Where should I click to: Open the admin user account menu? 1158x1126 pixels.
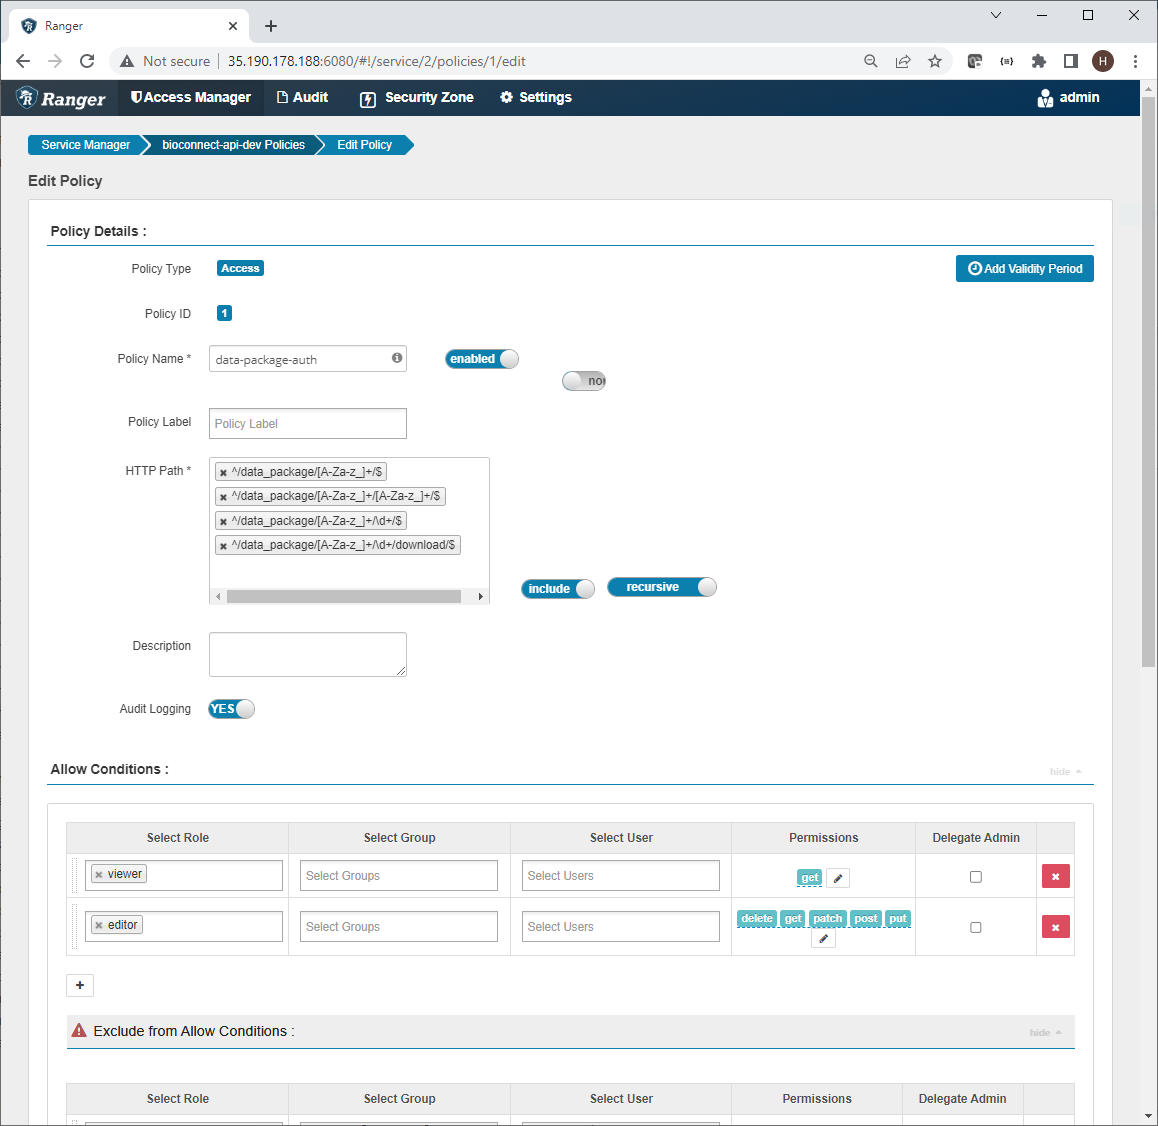click(x=1068, y=97)
